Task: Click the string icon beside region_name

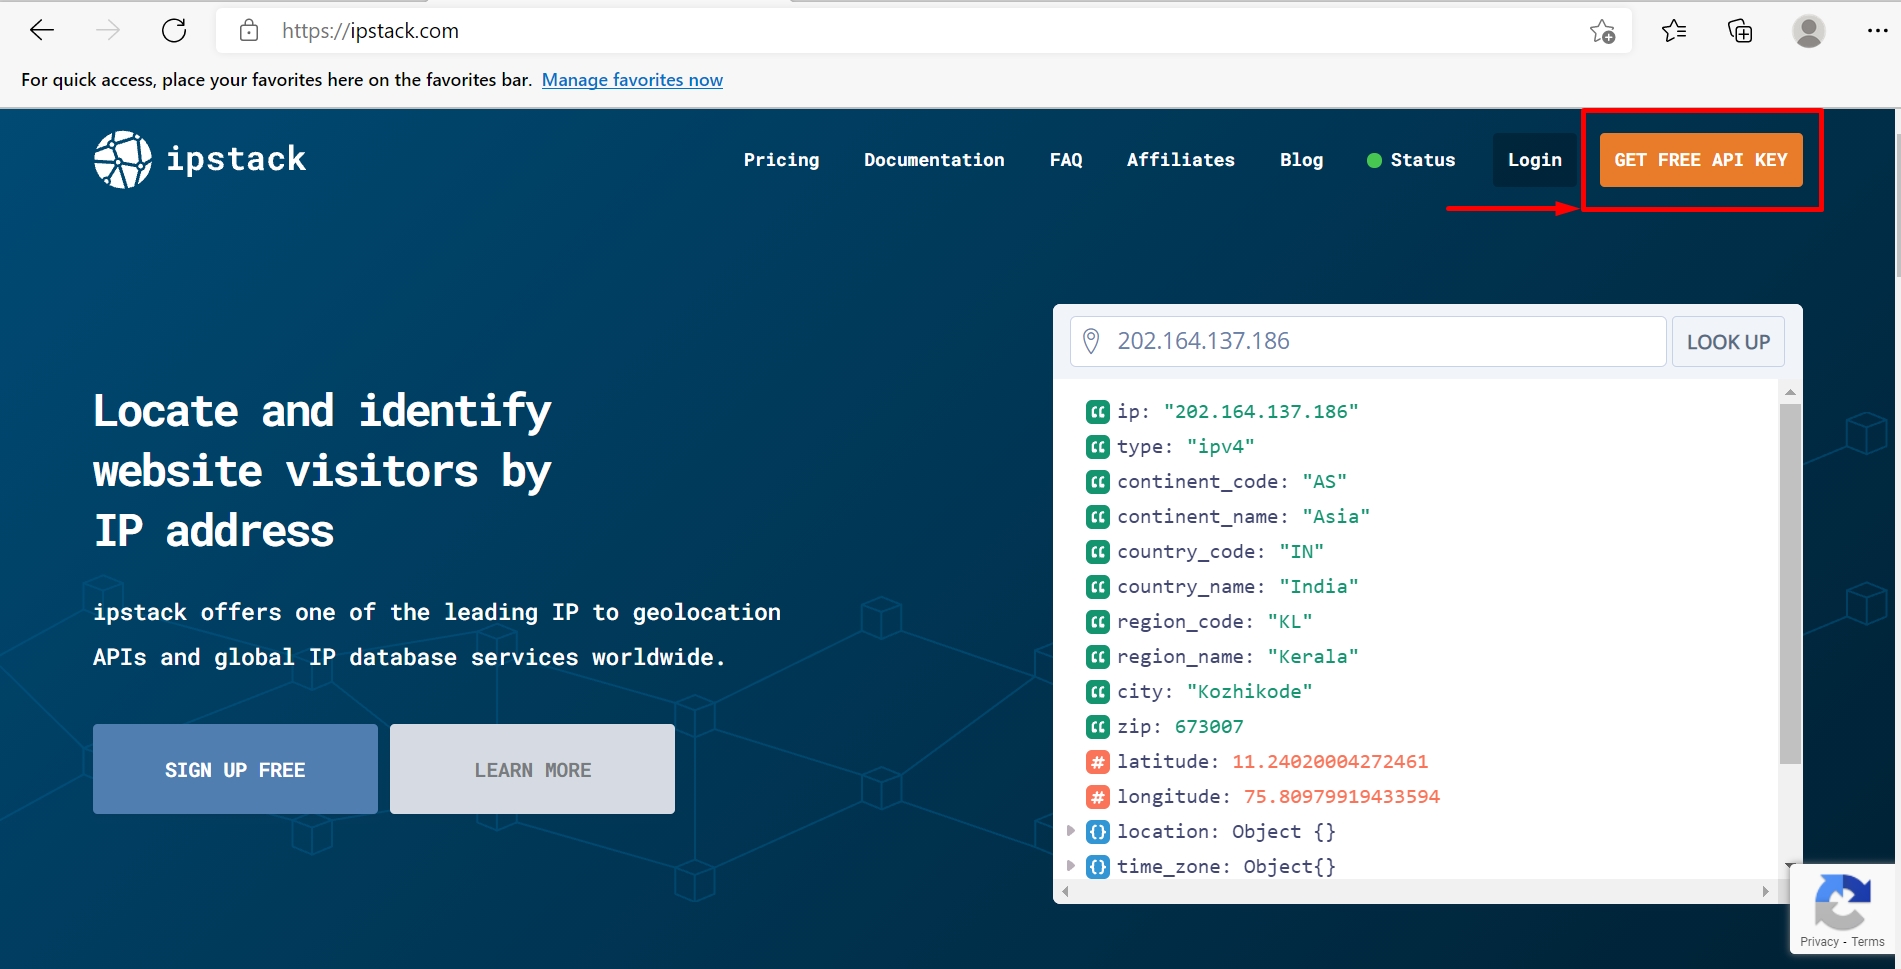Action: [1098, 657]
